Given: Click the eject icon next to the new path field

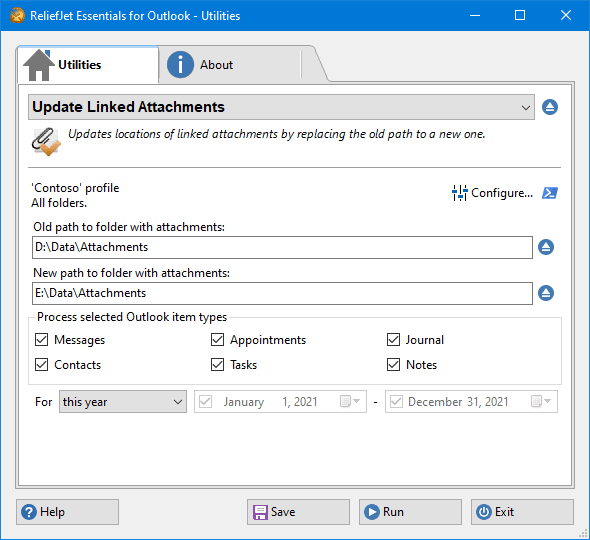Looking at the screenshot, I should 546,293.
